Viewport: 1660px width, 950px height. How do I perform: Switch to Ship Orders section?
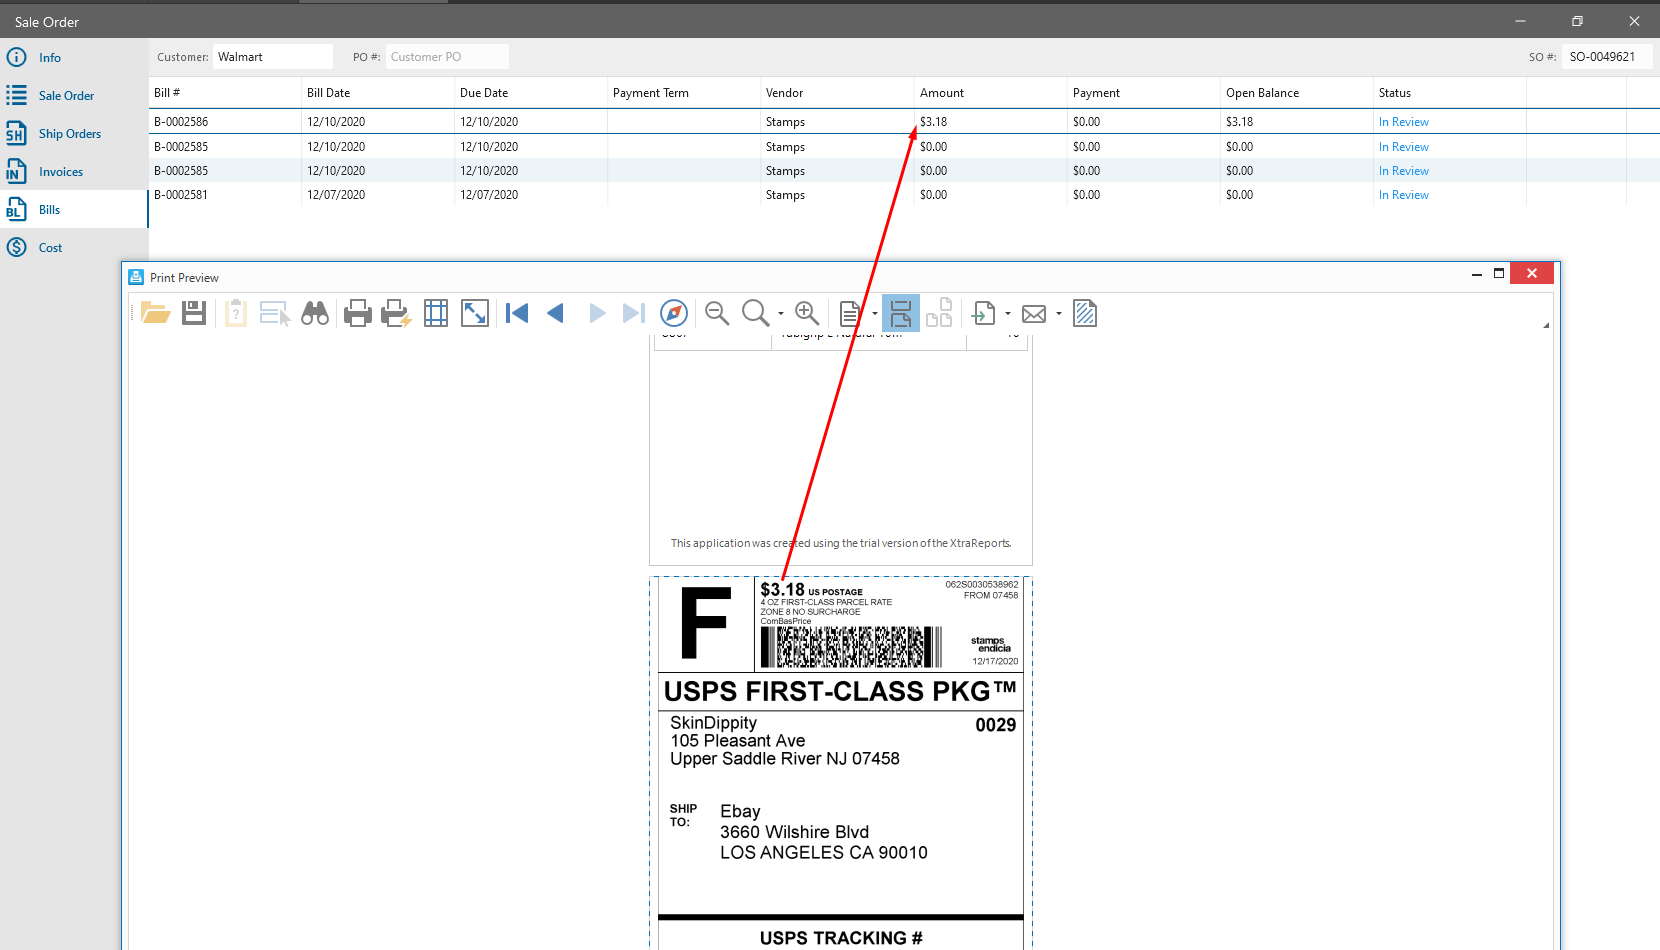(x=74, y=133)
